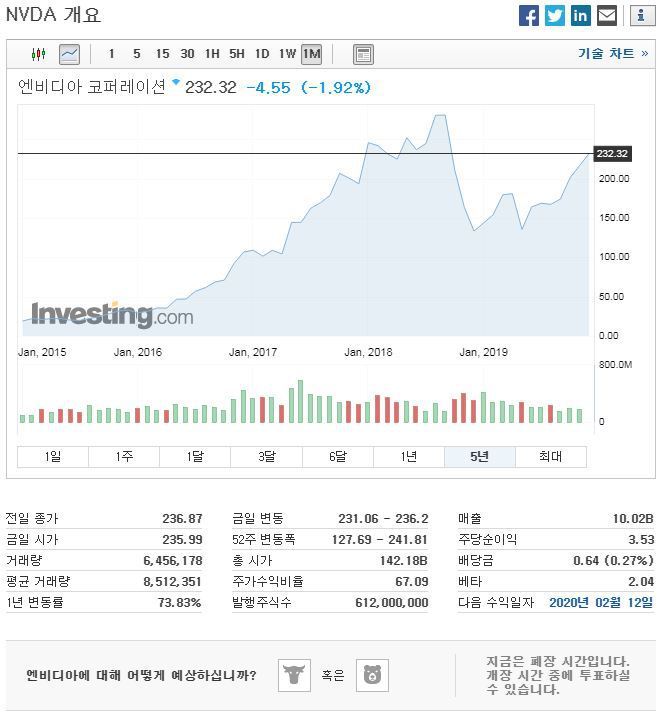The width and height of the screenshot is (665, 721).
Task: Set chart interval to 1W
Action: click(x=287, y=54)
